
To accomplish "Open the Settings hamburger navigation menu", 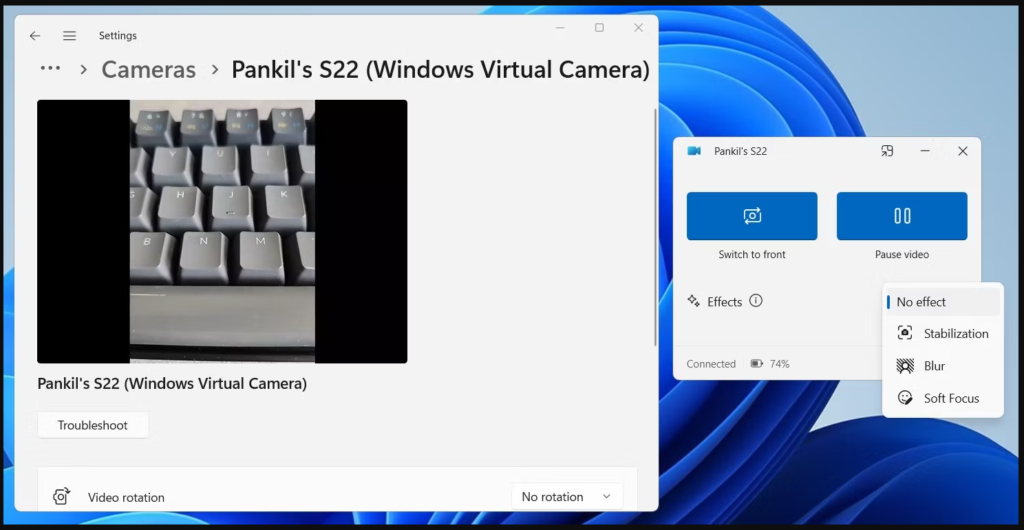I will click(69, 36).
